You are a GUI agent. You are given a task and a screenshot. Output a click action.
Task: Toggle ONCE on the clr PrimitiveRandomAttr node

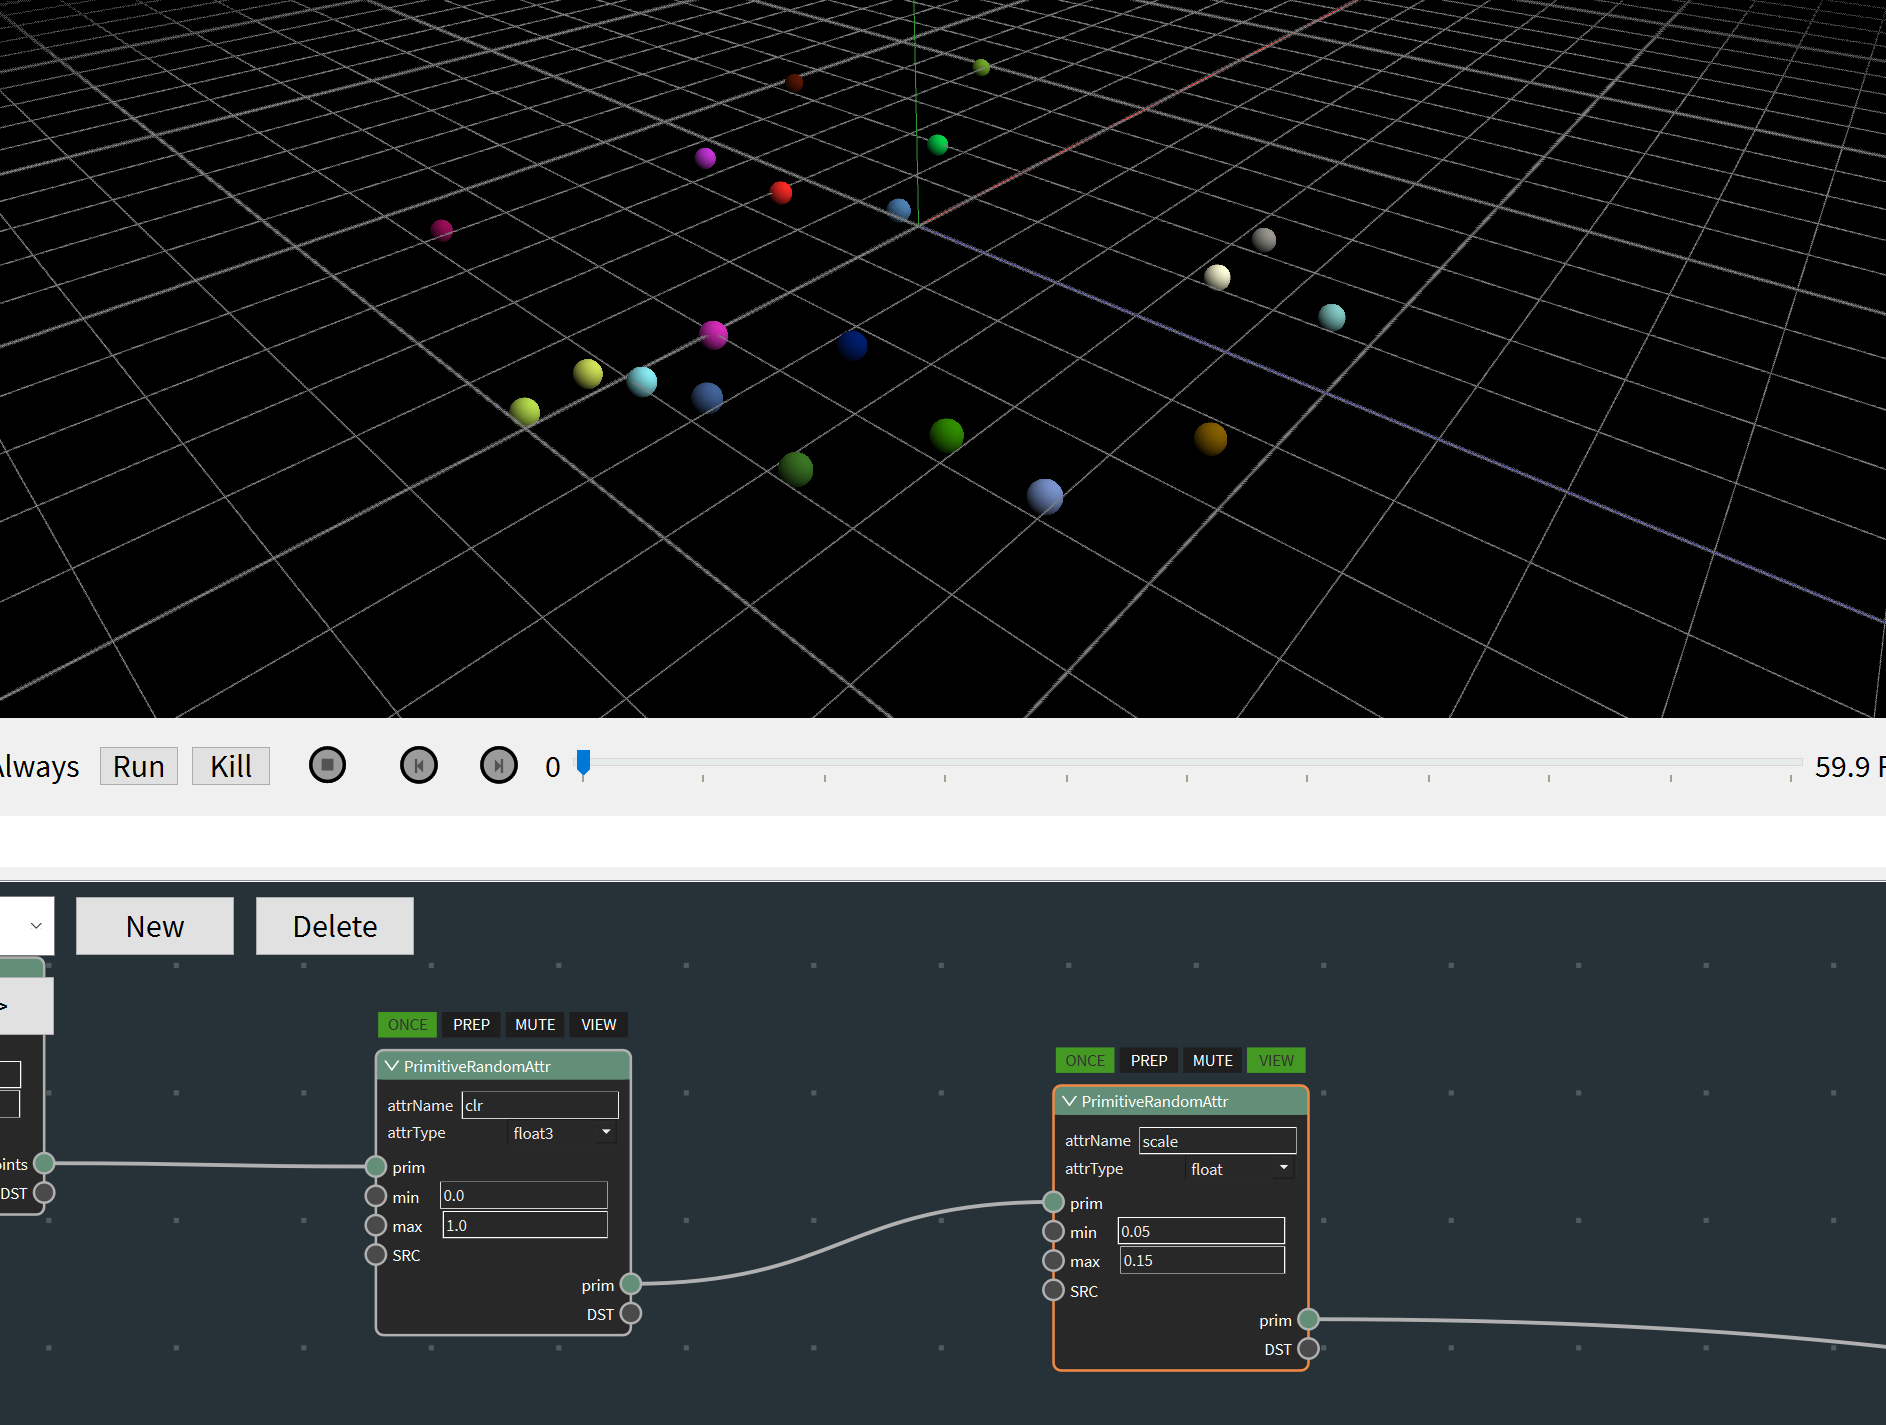pyautogui.click(x=407, y=1024)
